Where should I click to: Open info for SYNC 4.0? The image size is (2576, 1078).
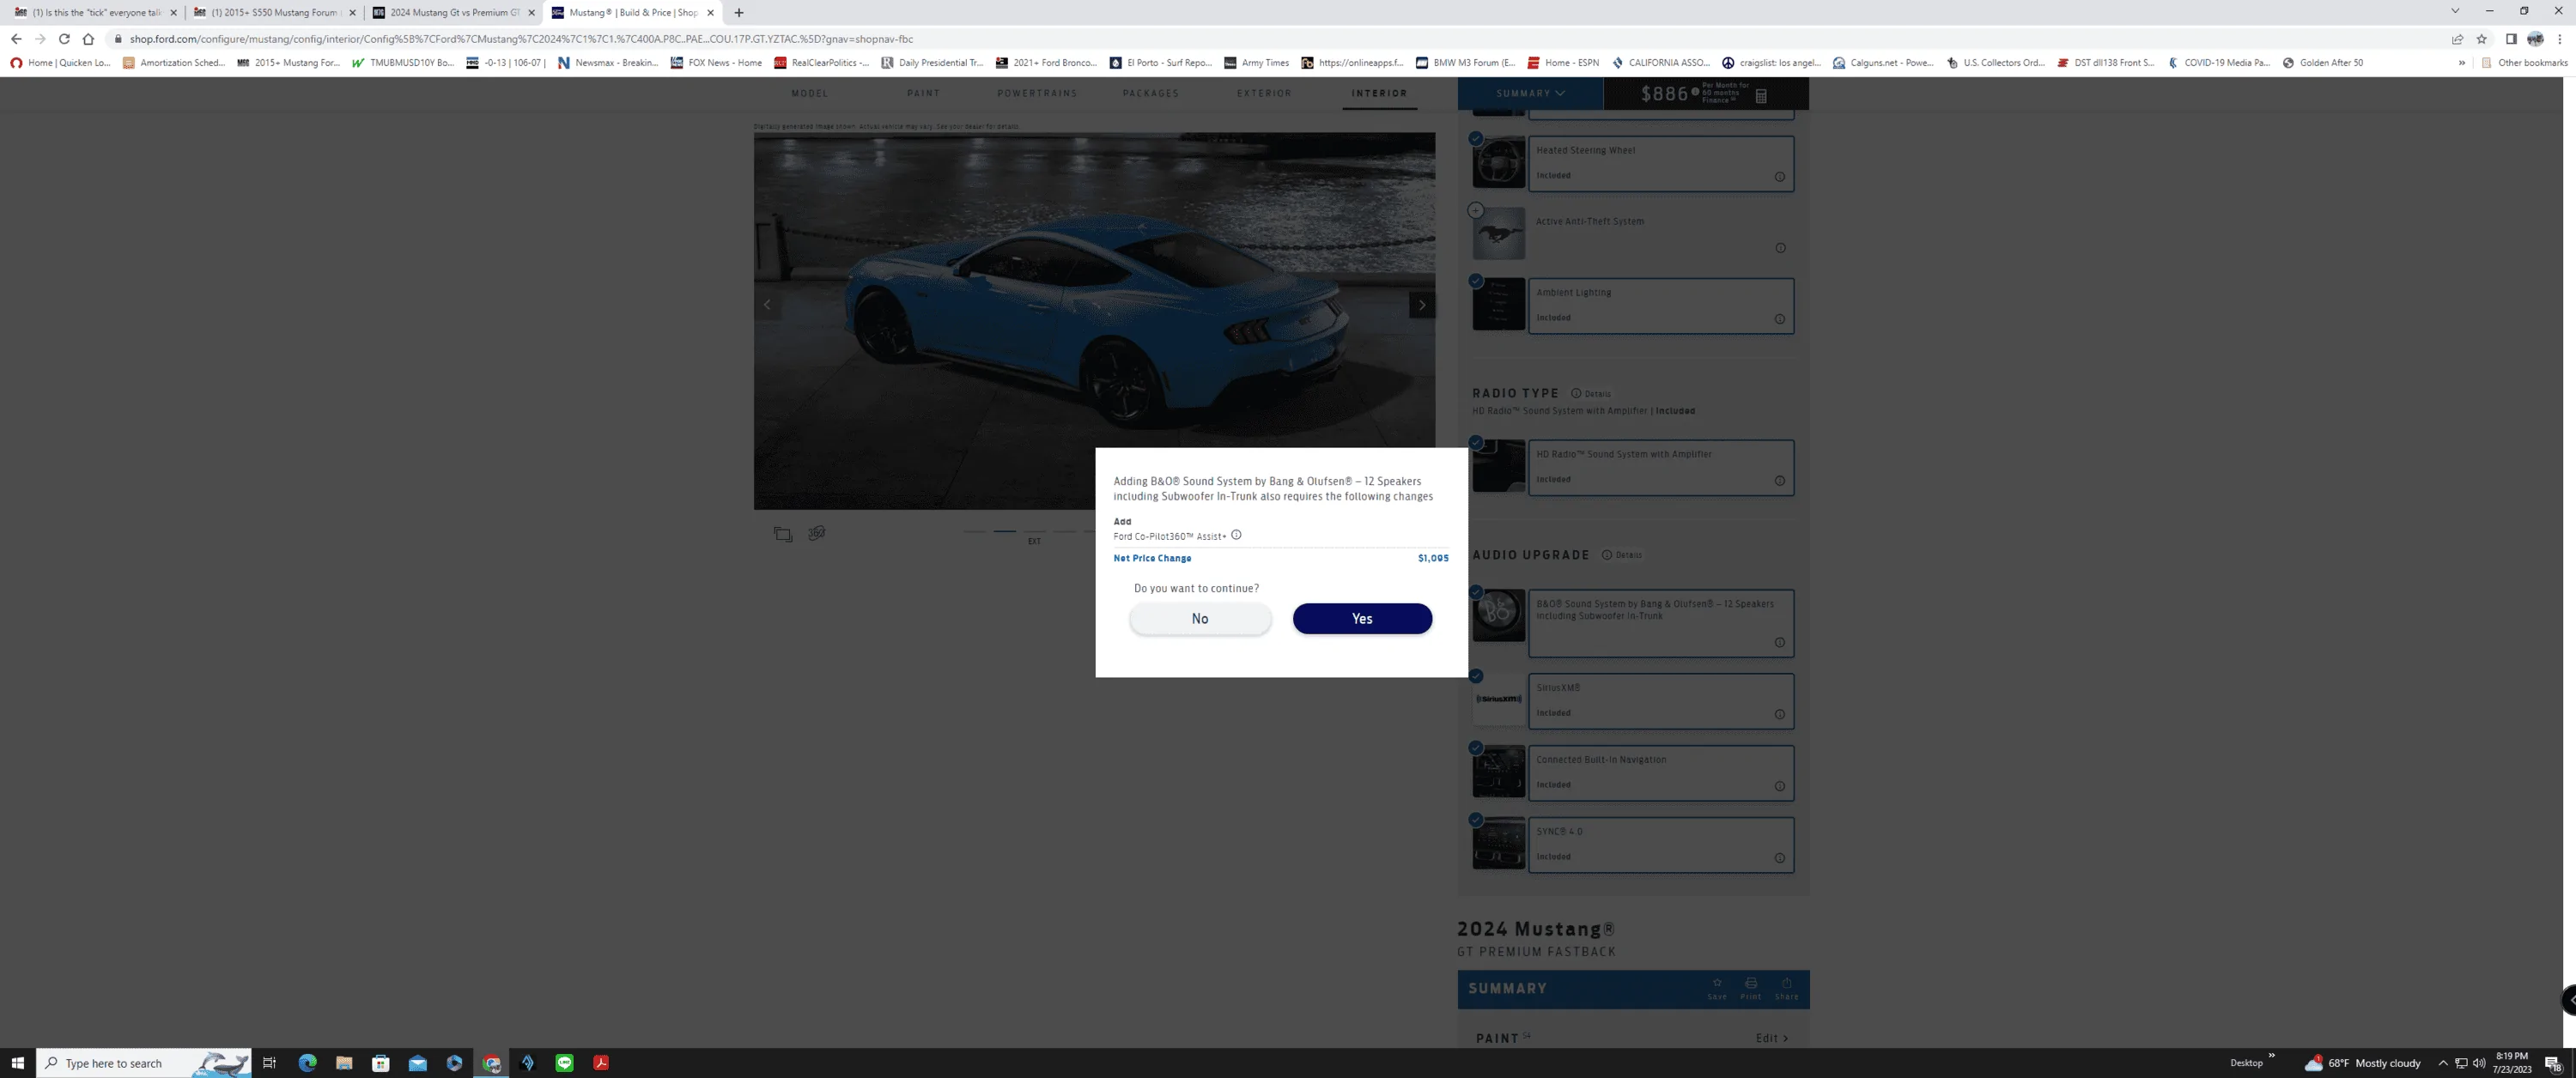pyautogui.click(x=1780, y=858)
